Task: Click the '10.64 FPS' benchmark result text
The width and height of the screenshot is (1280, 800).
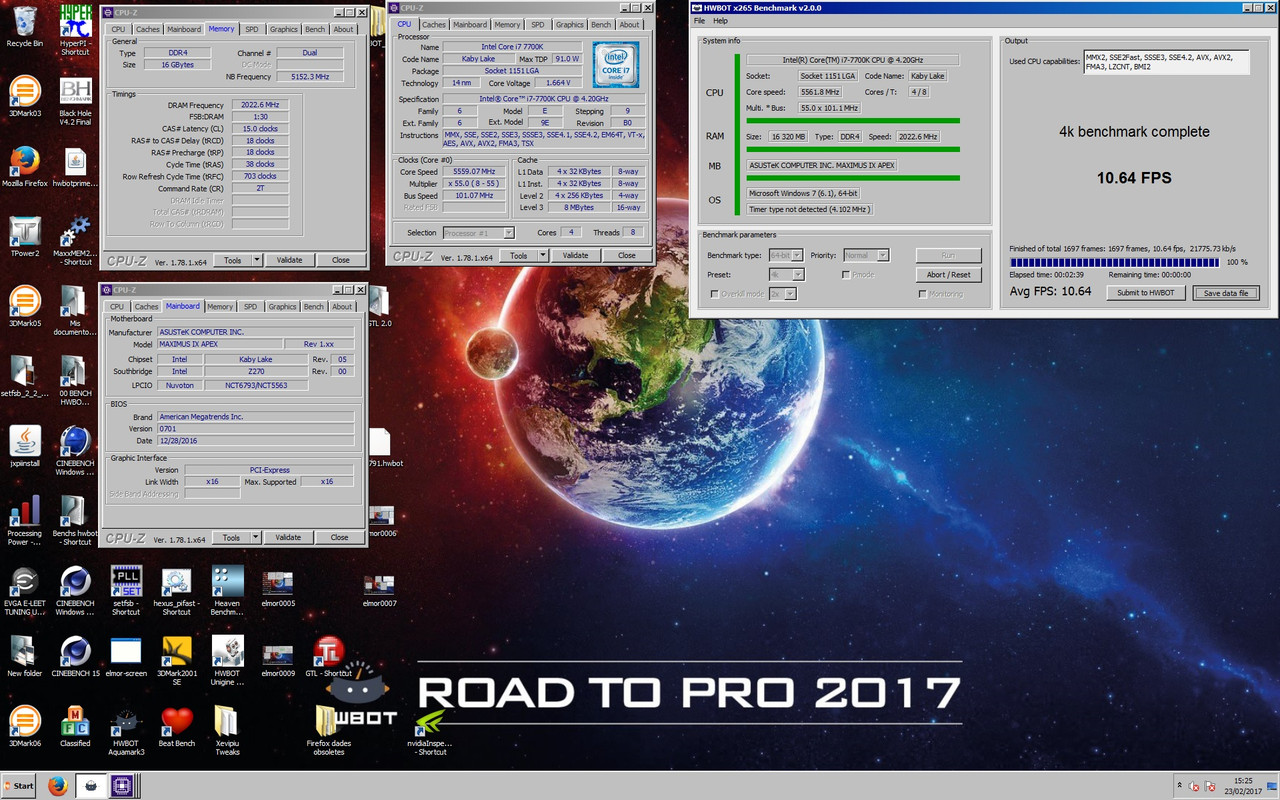Action: (1134, 178)
